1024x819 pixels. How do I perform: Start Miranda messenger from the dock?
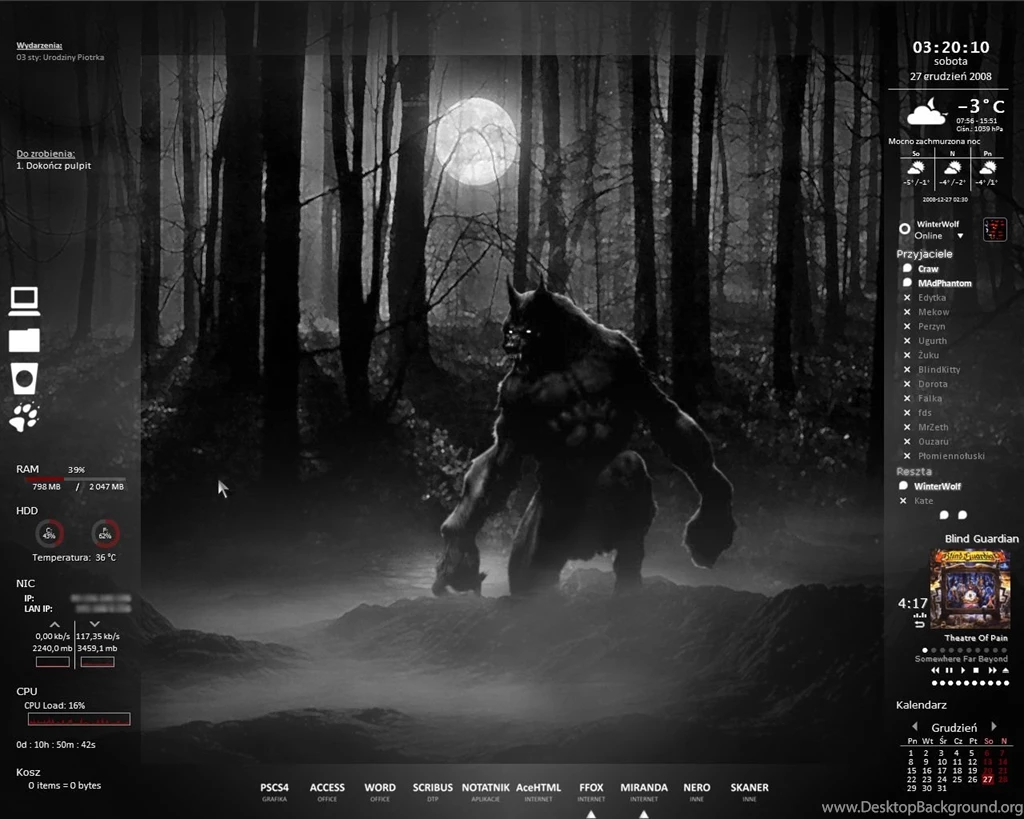tap(644, 787)
